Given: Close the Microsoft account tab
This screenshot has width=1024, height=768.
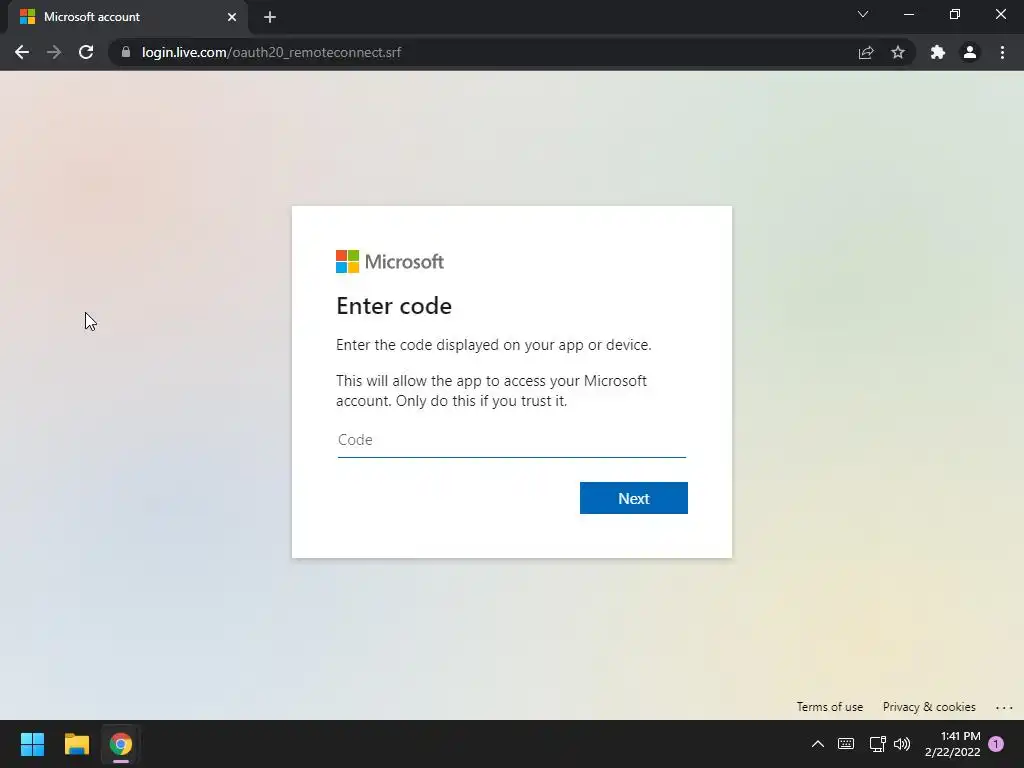Looking at the screenshot, I should coord(232,17).
